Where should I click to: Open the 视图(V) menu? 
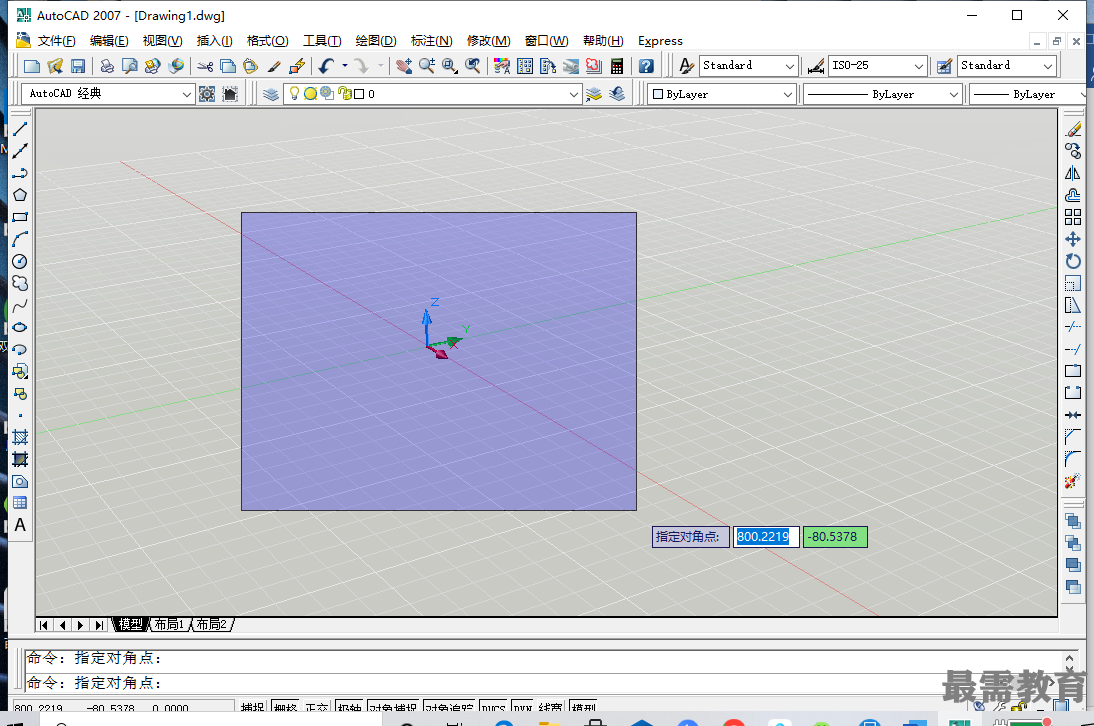pos(163,40)
